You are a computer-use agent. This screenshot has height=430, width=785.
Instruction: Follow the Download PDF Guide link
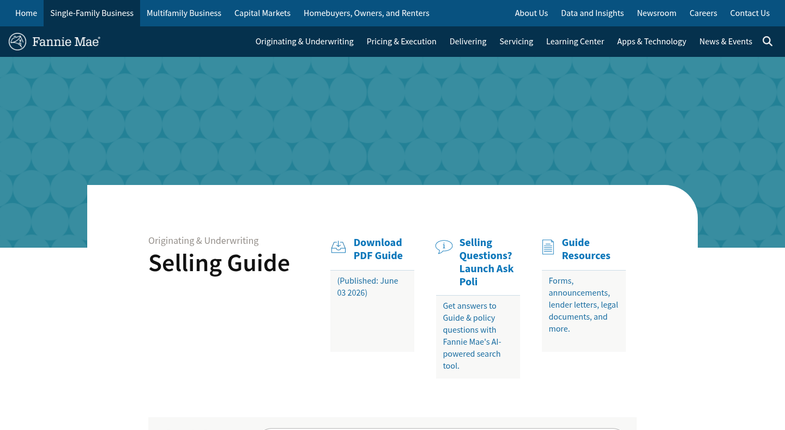coord(378,249)
